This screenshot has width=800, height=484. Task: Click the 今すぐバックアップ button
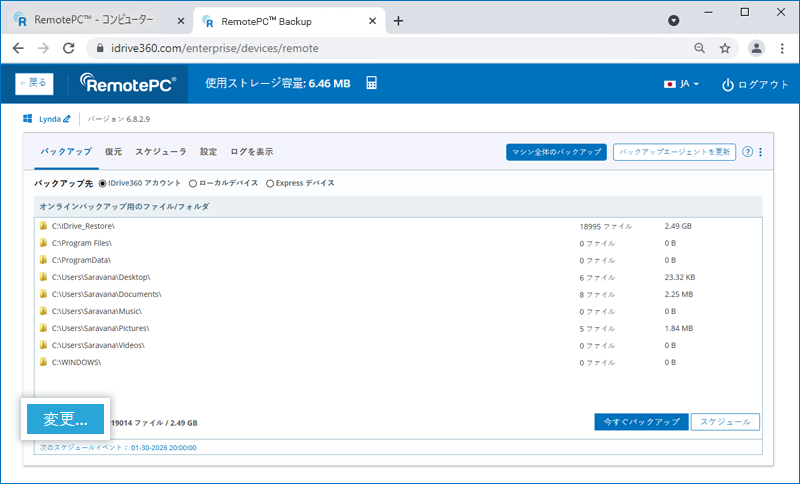641,422
